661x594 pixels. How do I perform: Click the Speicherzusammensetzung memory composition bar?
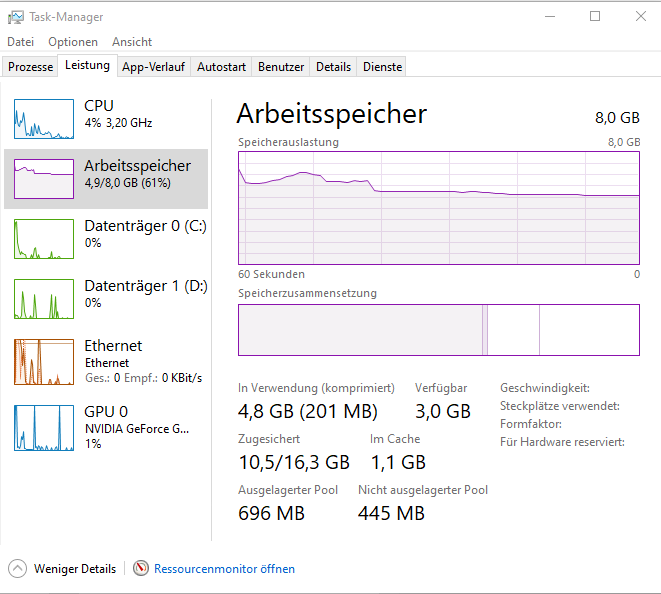[x=438, y=330]
